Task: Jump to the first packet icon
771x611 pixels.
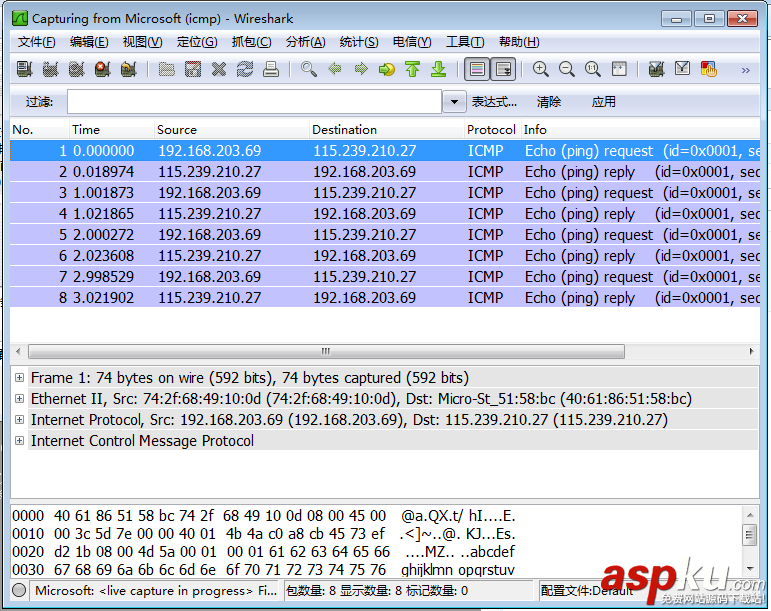Action: coord(413,69)
